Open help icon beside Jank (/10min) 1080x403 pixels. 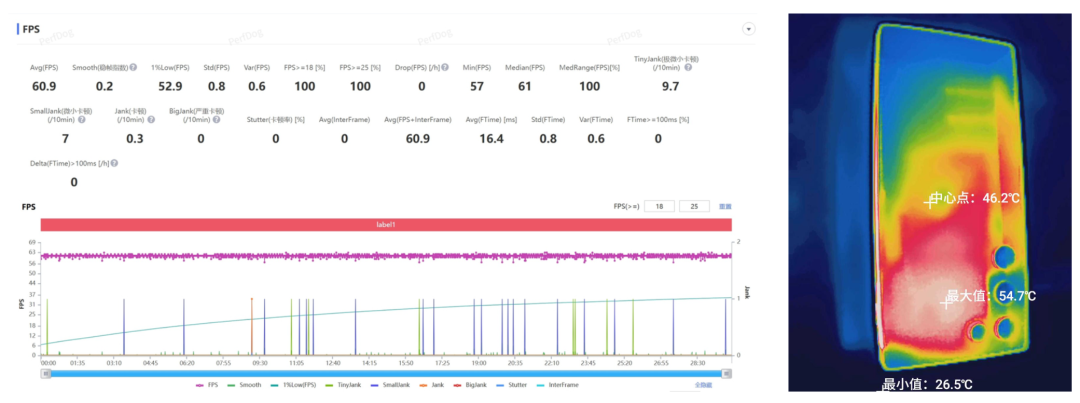152,119
